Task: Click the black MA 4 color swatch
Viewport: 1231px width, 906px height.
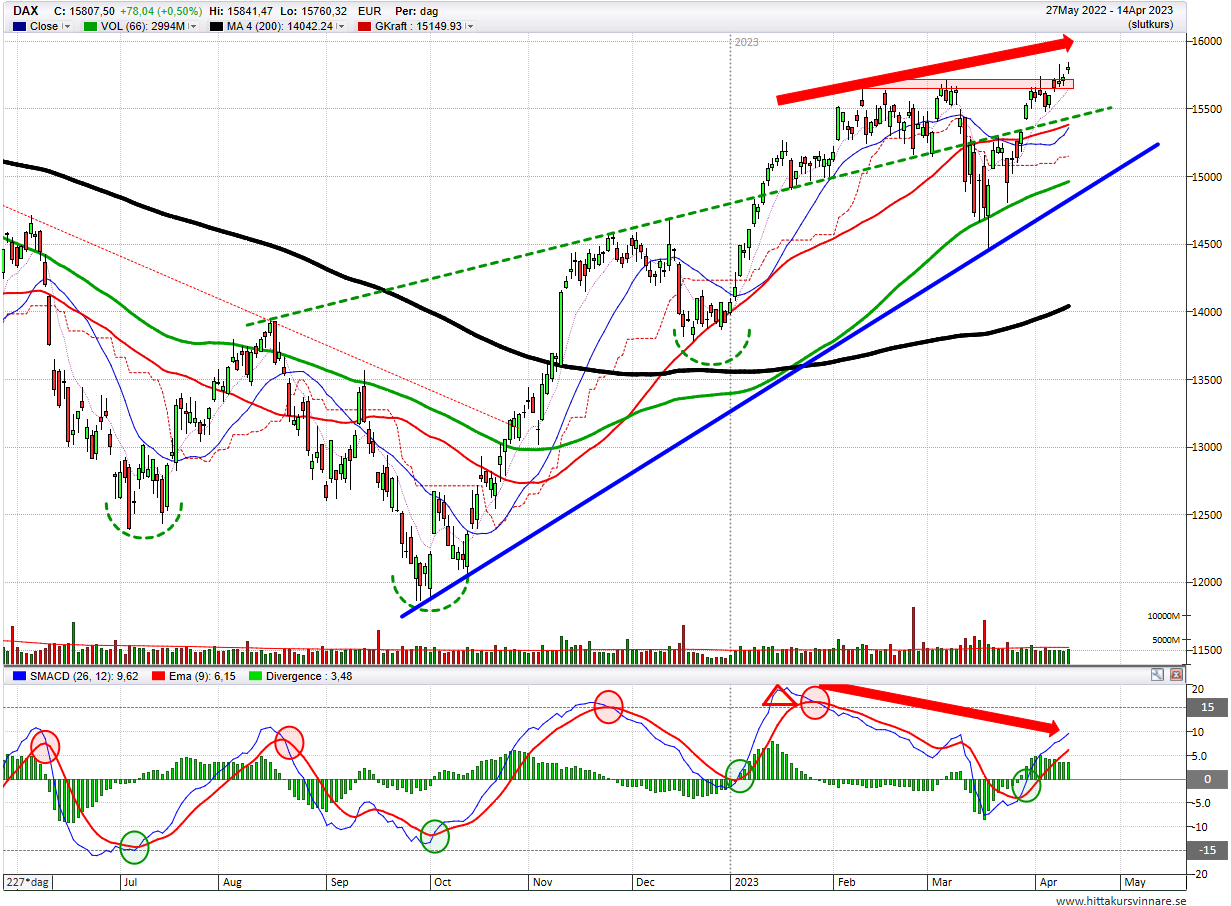Action: (217, 27)
